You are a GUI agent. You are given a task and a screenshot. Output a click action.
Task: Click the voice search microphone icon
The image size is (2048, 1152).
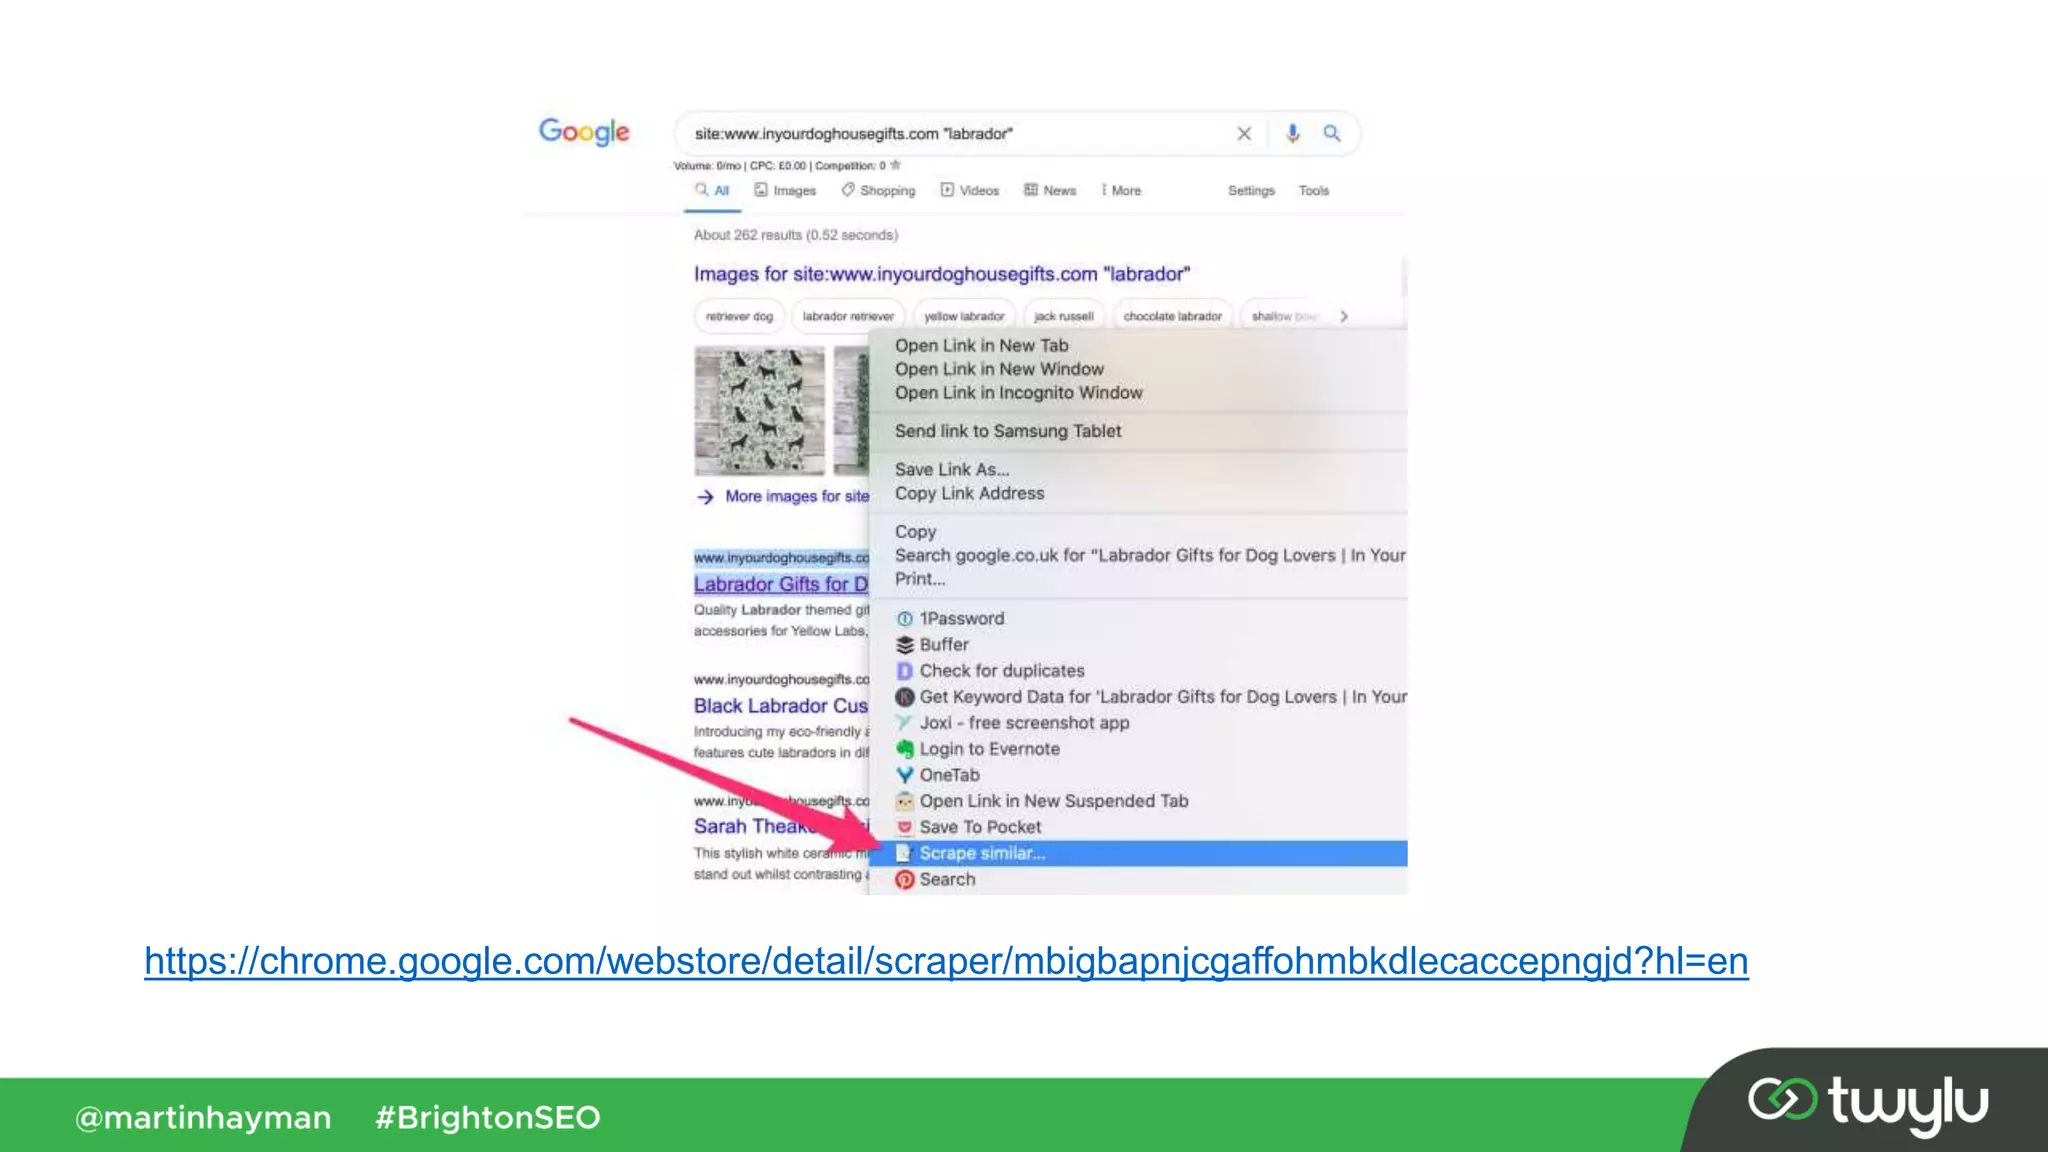point(1292,133)
